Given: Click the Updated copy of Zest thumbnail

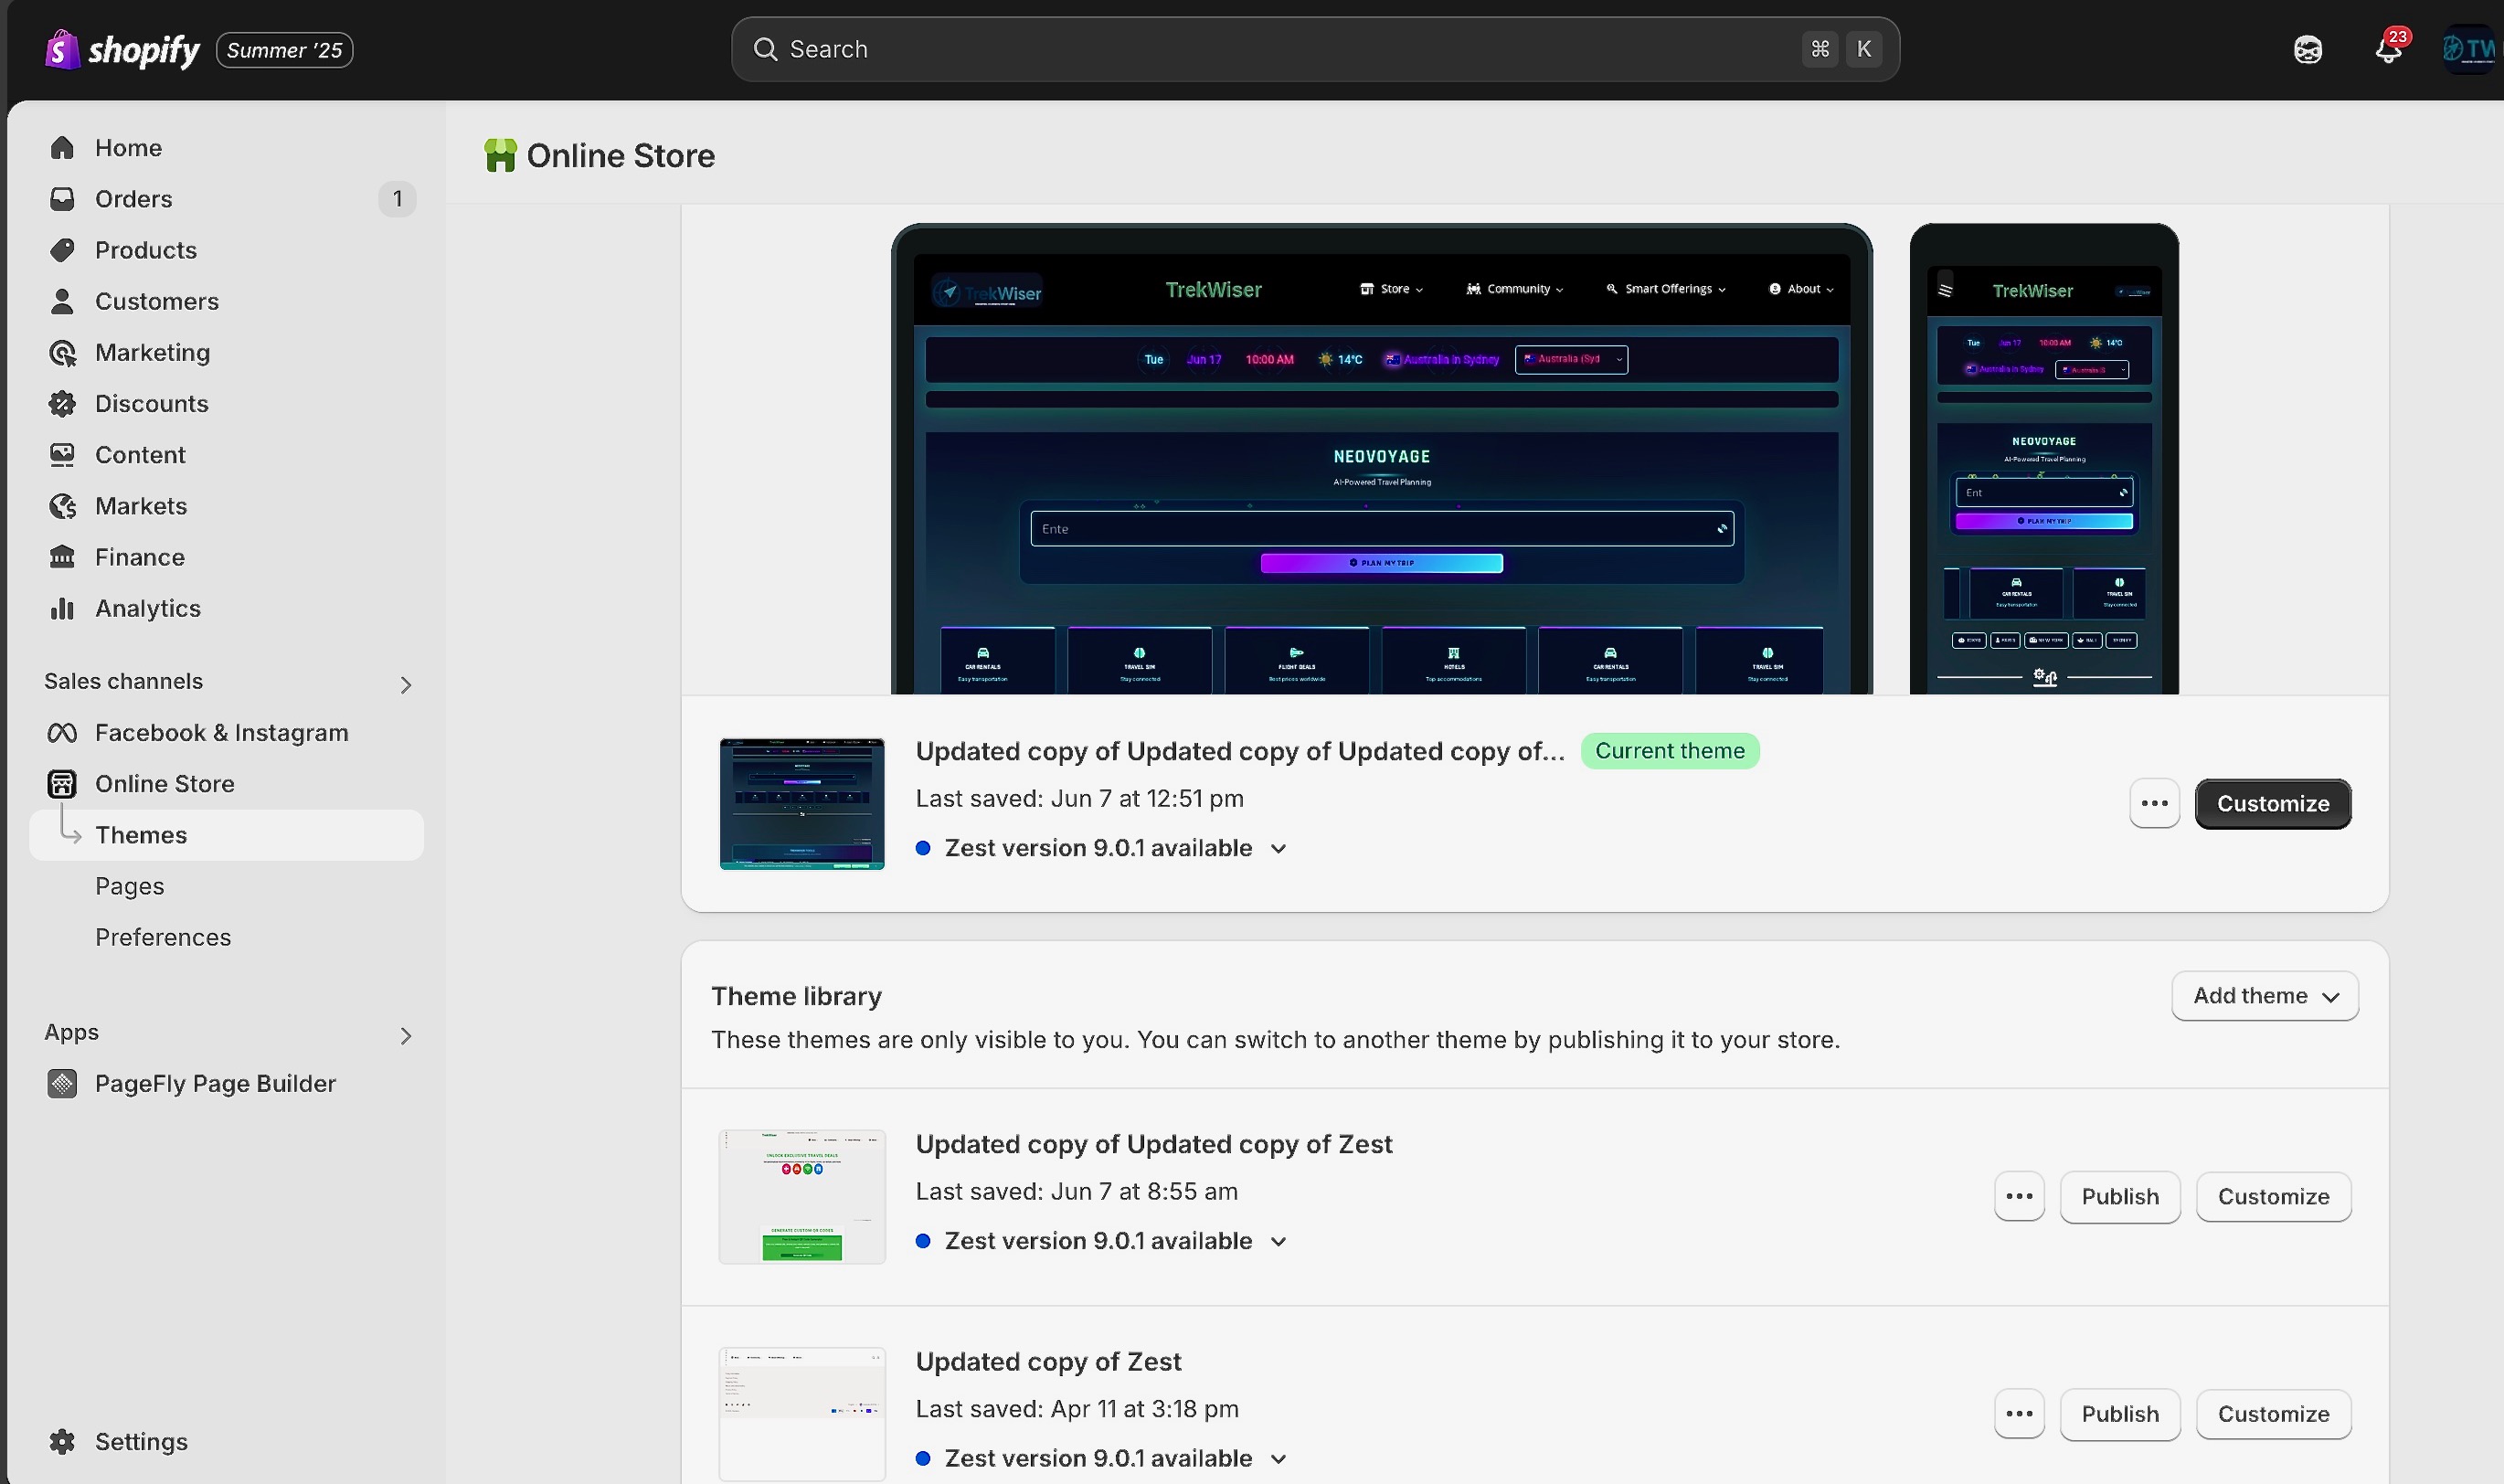Looking at the screenshot, I should point(802,1414).
